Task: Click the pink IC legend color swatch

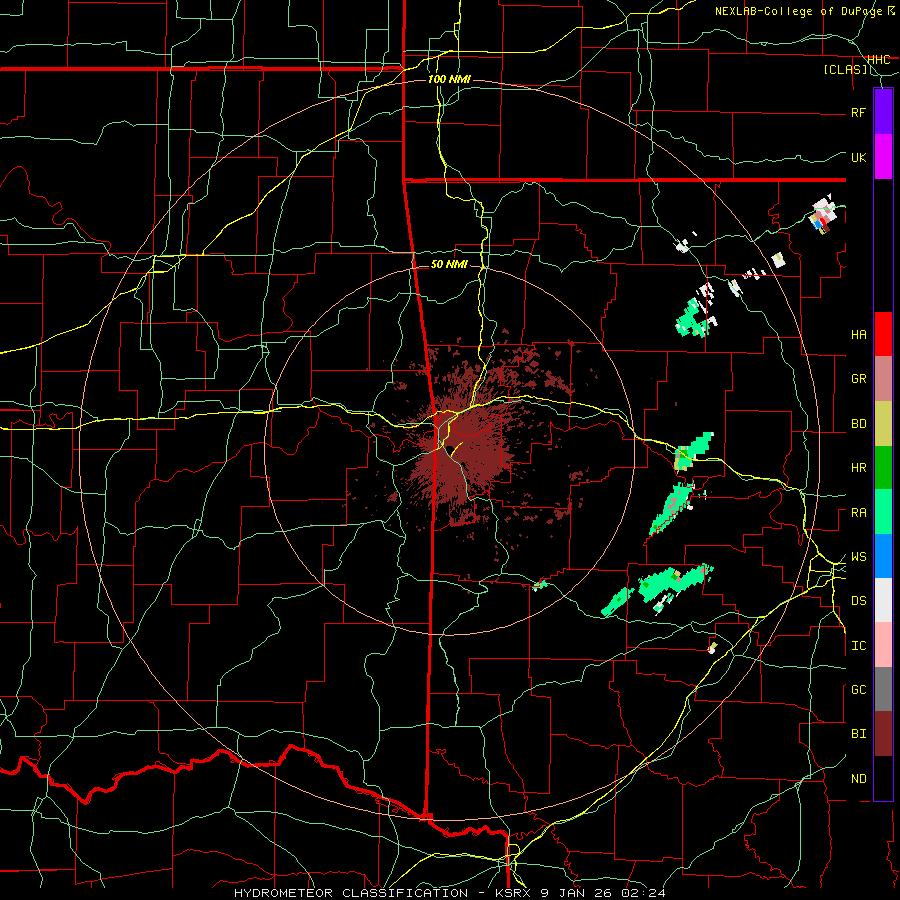Action: tap(883, 645)
